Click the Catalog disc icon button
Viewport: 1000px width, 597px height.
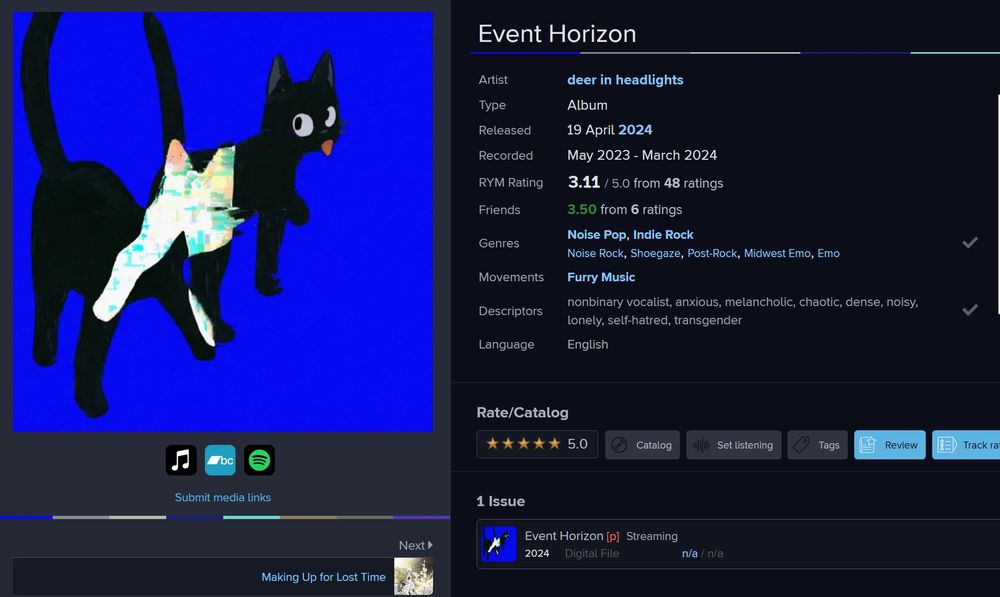tap(642, 445)
